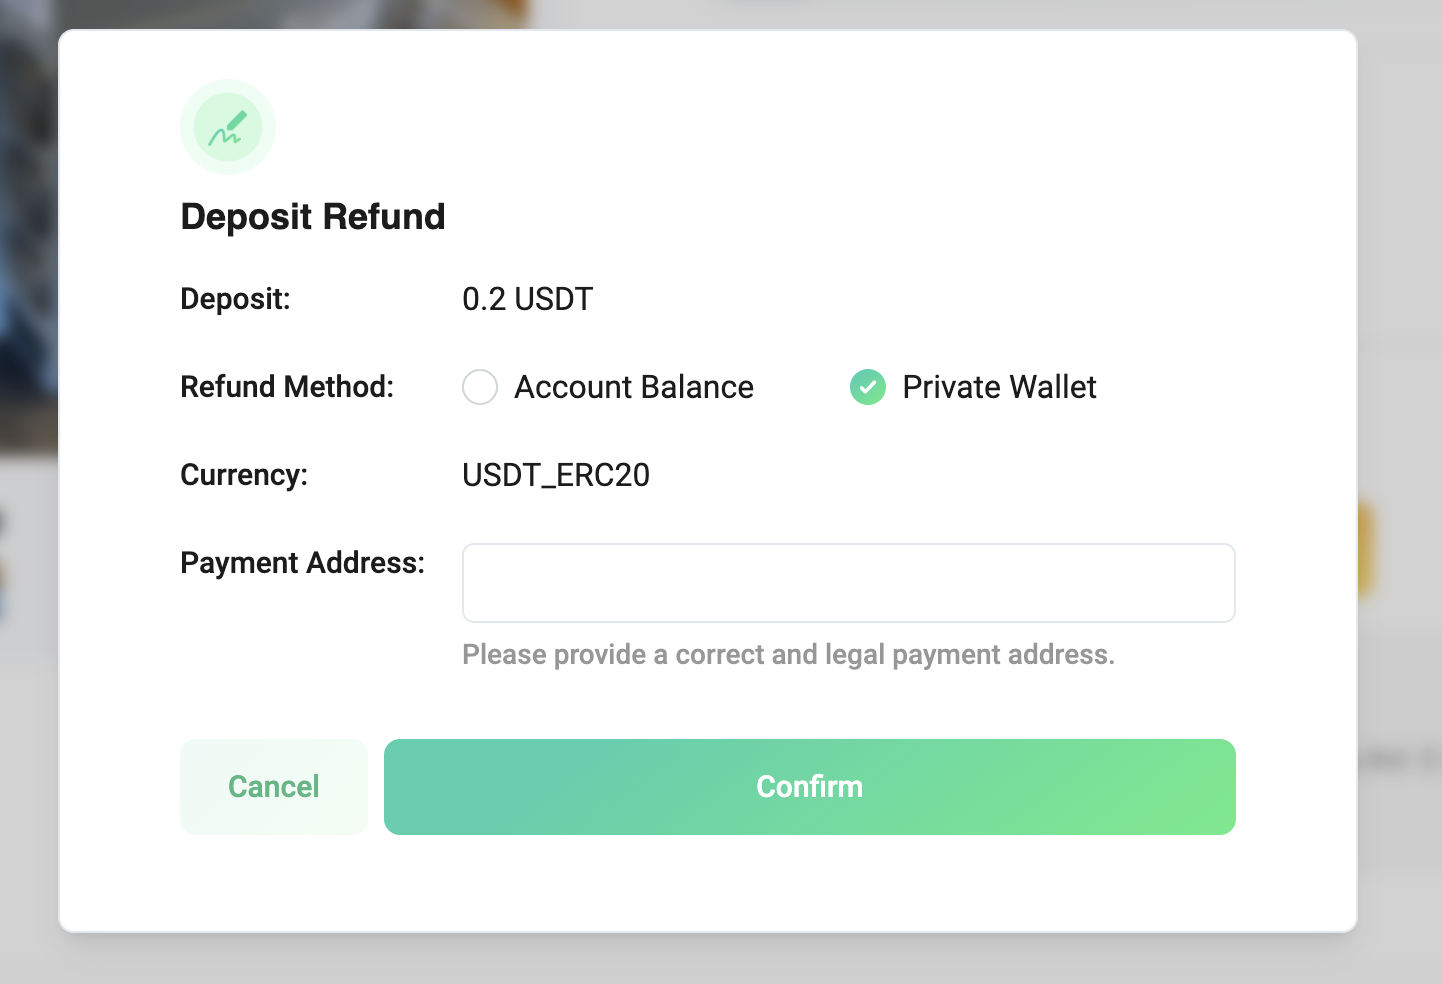Screen dimensions: 1442x984
Task: Click the 0.2 USDT deposit amount
Action: tap(527, 299)
